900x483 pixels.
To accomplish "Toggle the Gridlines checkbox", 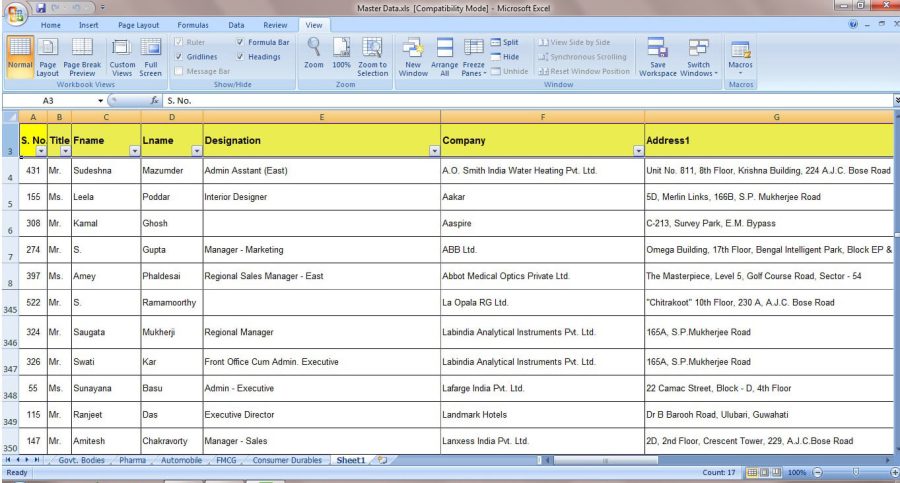I will click(x=179, y=57).
